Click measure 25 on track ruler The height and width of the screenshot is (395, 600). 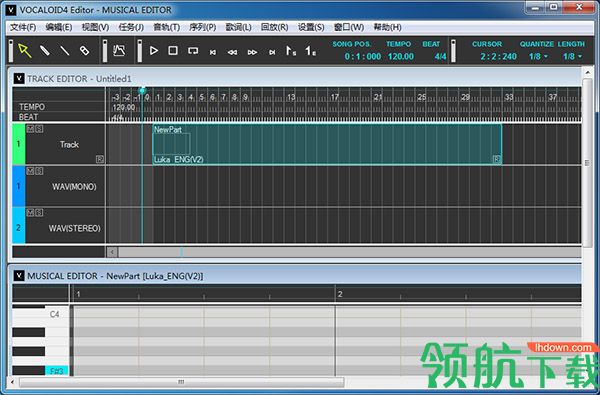422,97
